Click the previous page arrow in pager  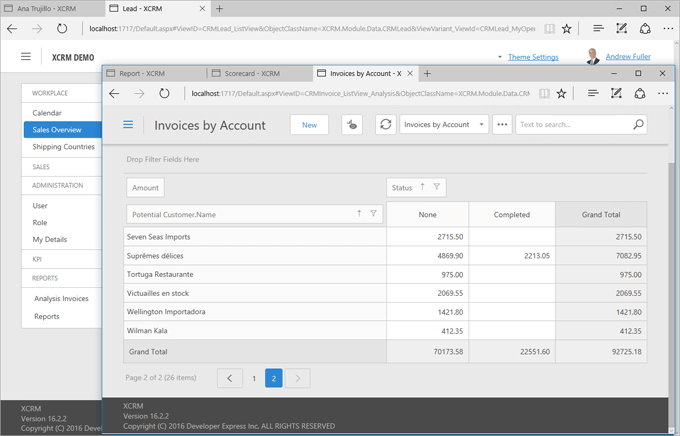(230, 378)
